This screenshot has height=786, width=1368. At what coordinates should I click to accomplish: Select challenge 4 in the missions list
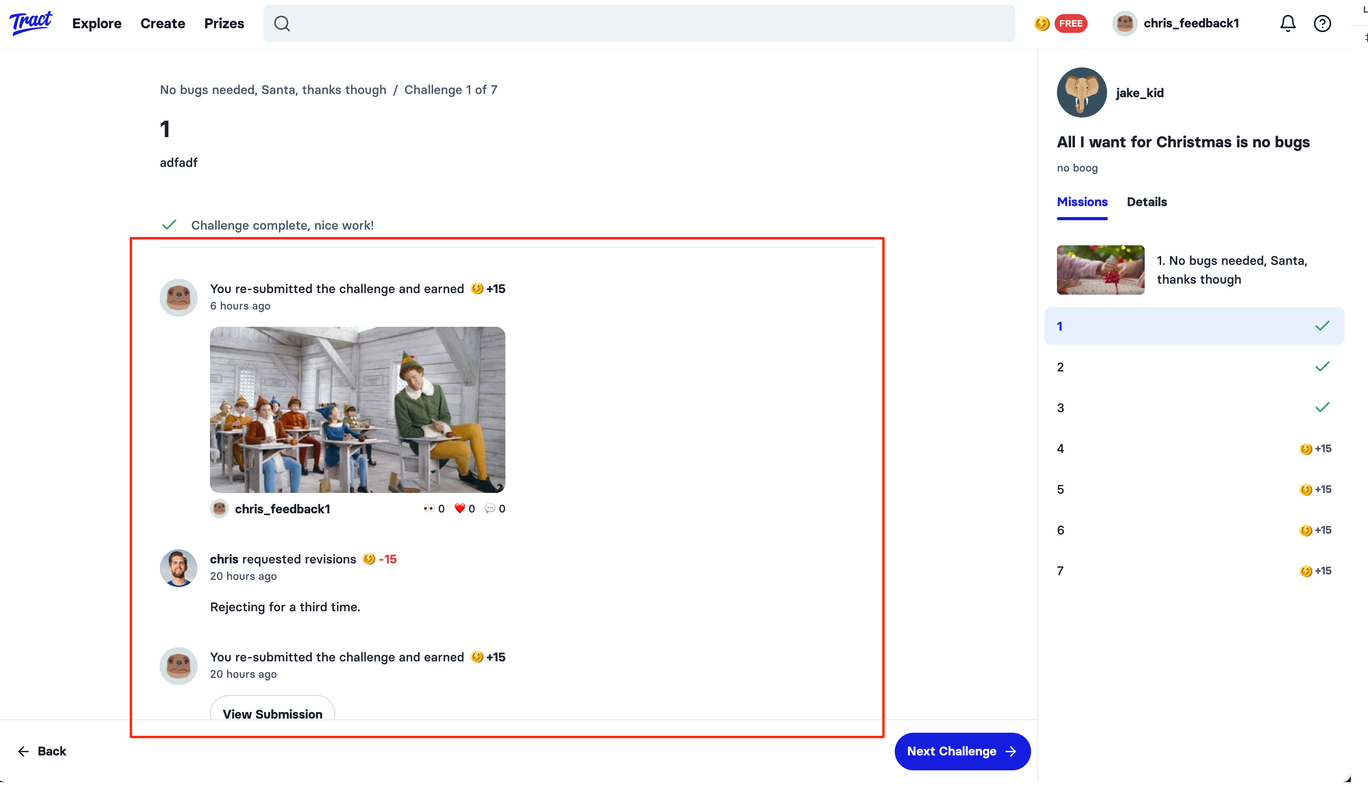(1194, 449)
